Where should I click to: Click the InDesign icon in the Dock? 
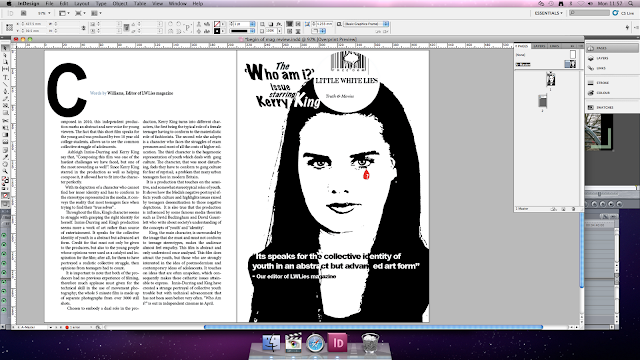[338, 342]
